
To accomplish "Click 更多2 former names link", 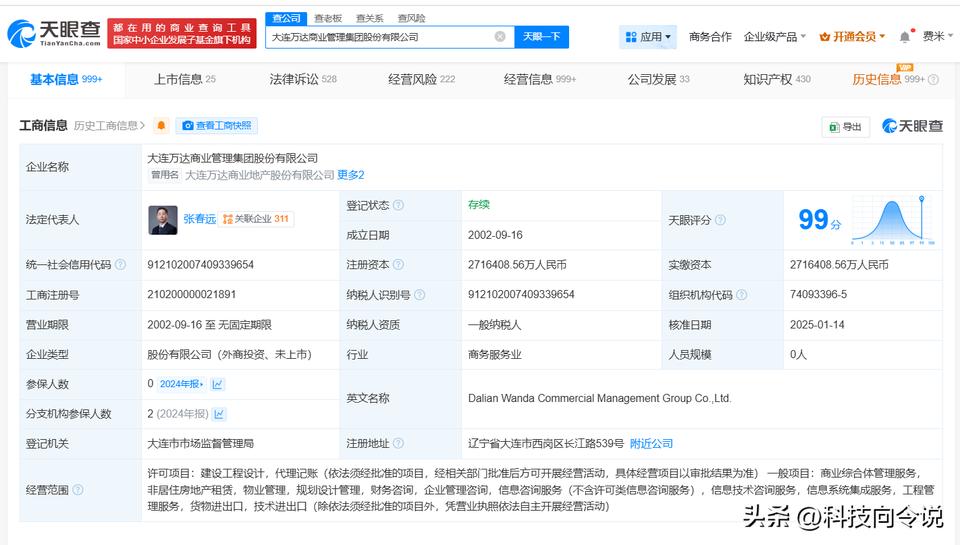I will 351,175.
